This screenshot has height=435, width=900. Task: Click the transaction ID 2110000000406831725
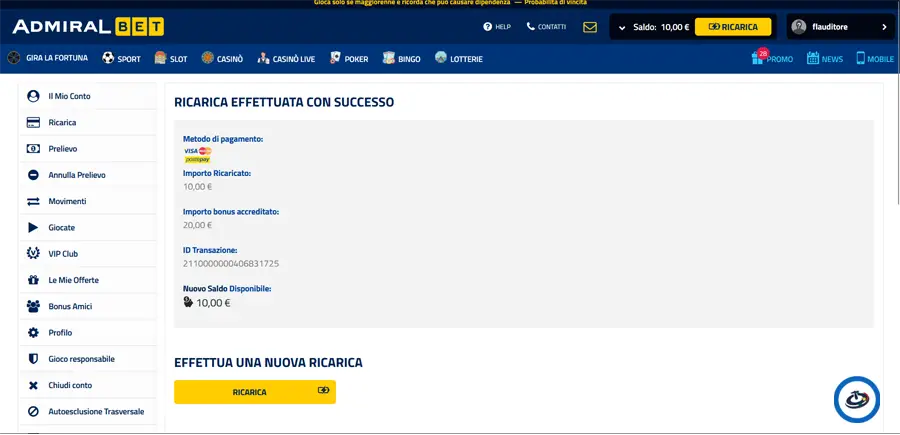(231, 264)
